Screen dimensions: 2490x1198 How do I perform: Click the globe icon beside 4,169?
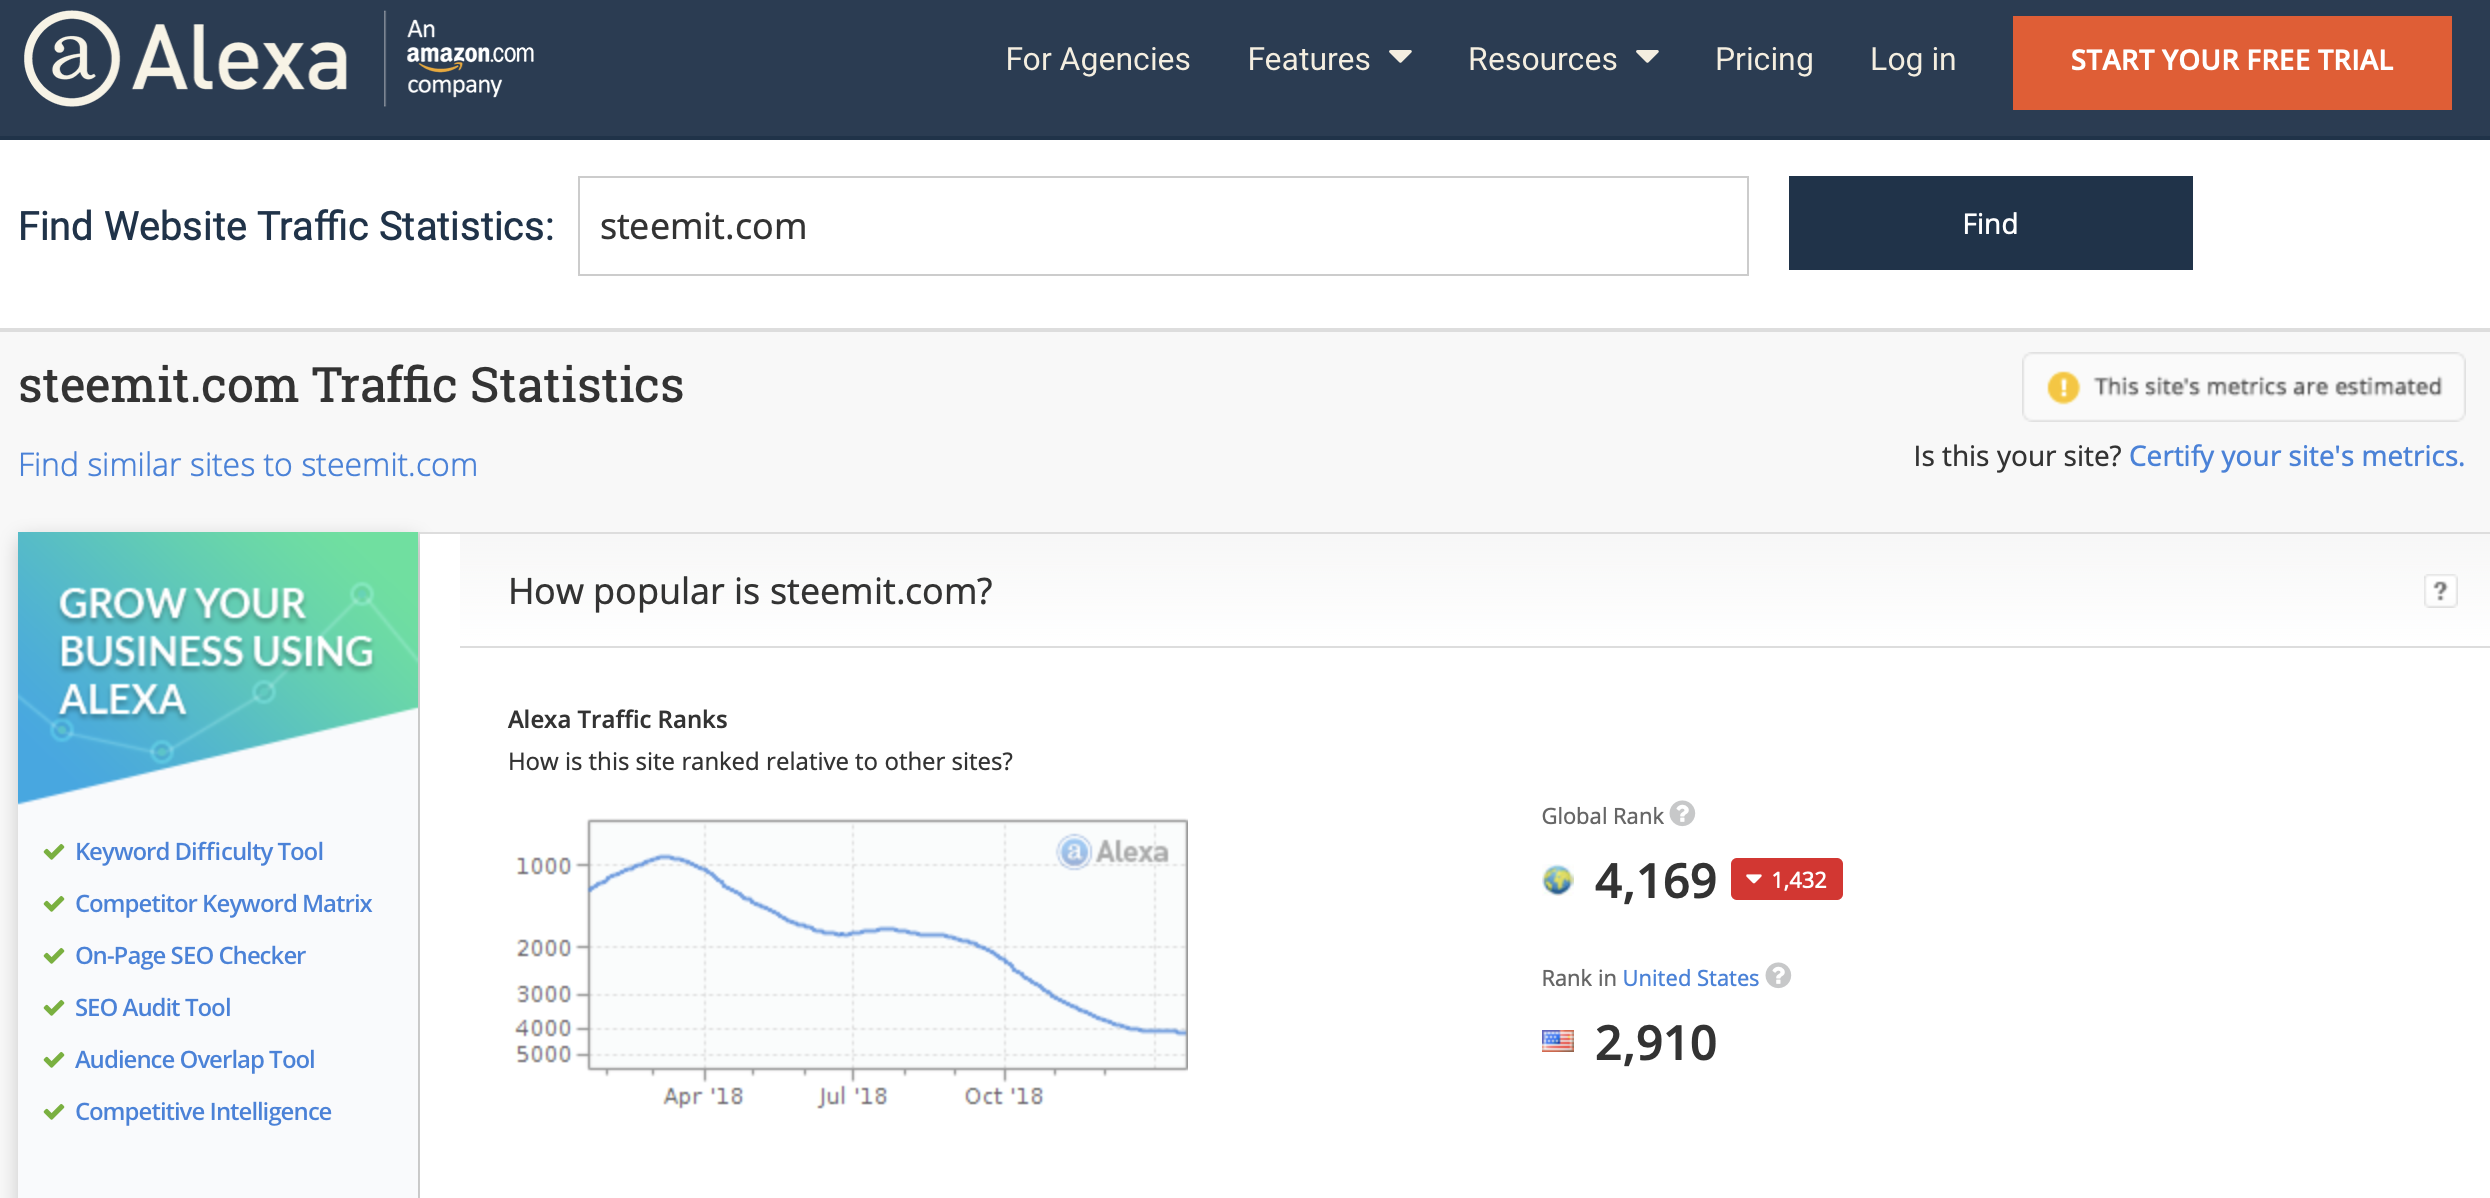pyautogui.click(x=1557, y=881)
